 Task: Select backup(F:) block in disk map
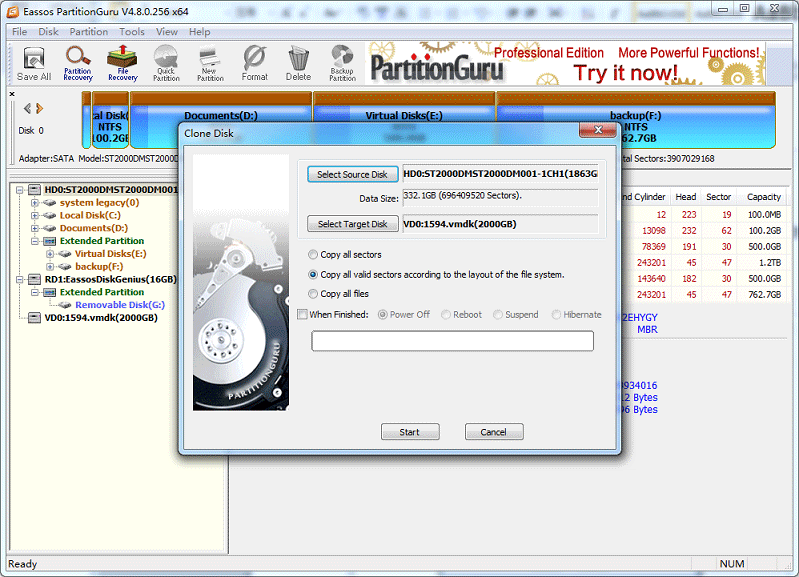click(x=636, y=120)
